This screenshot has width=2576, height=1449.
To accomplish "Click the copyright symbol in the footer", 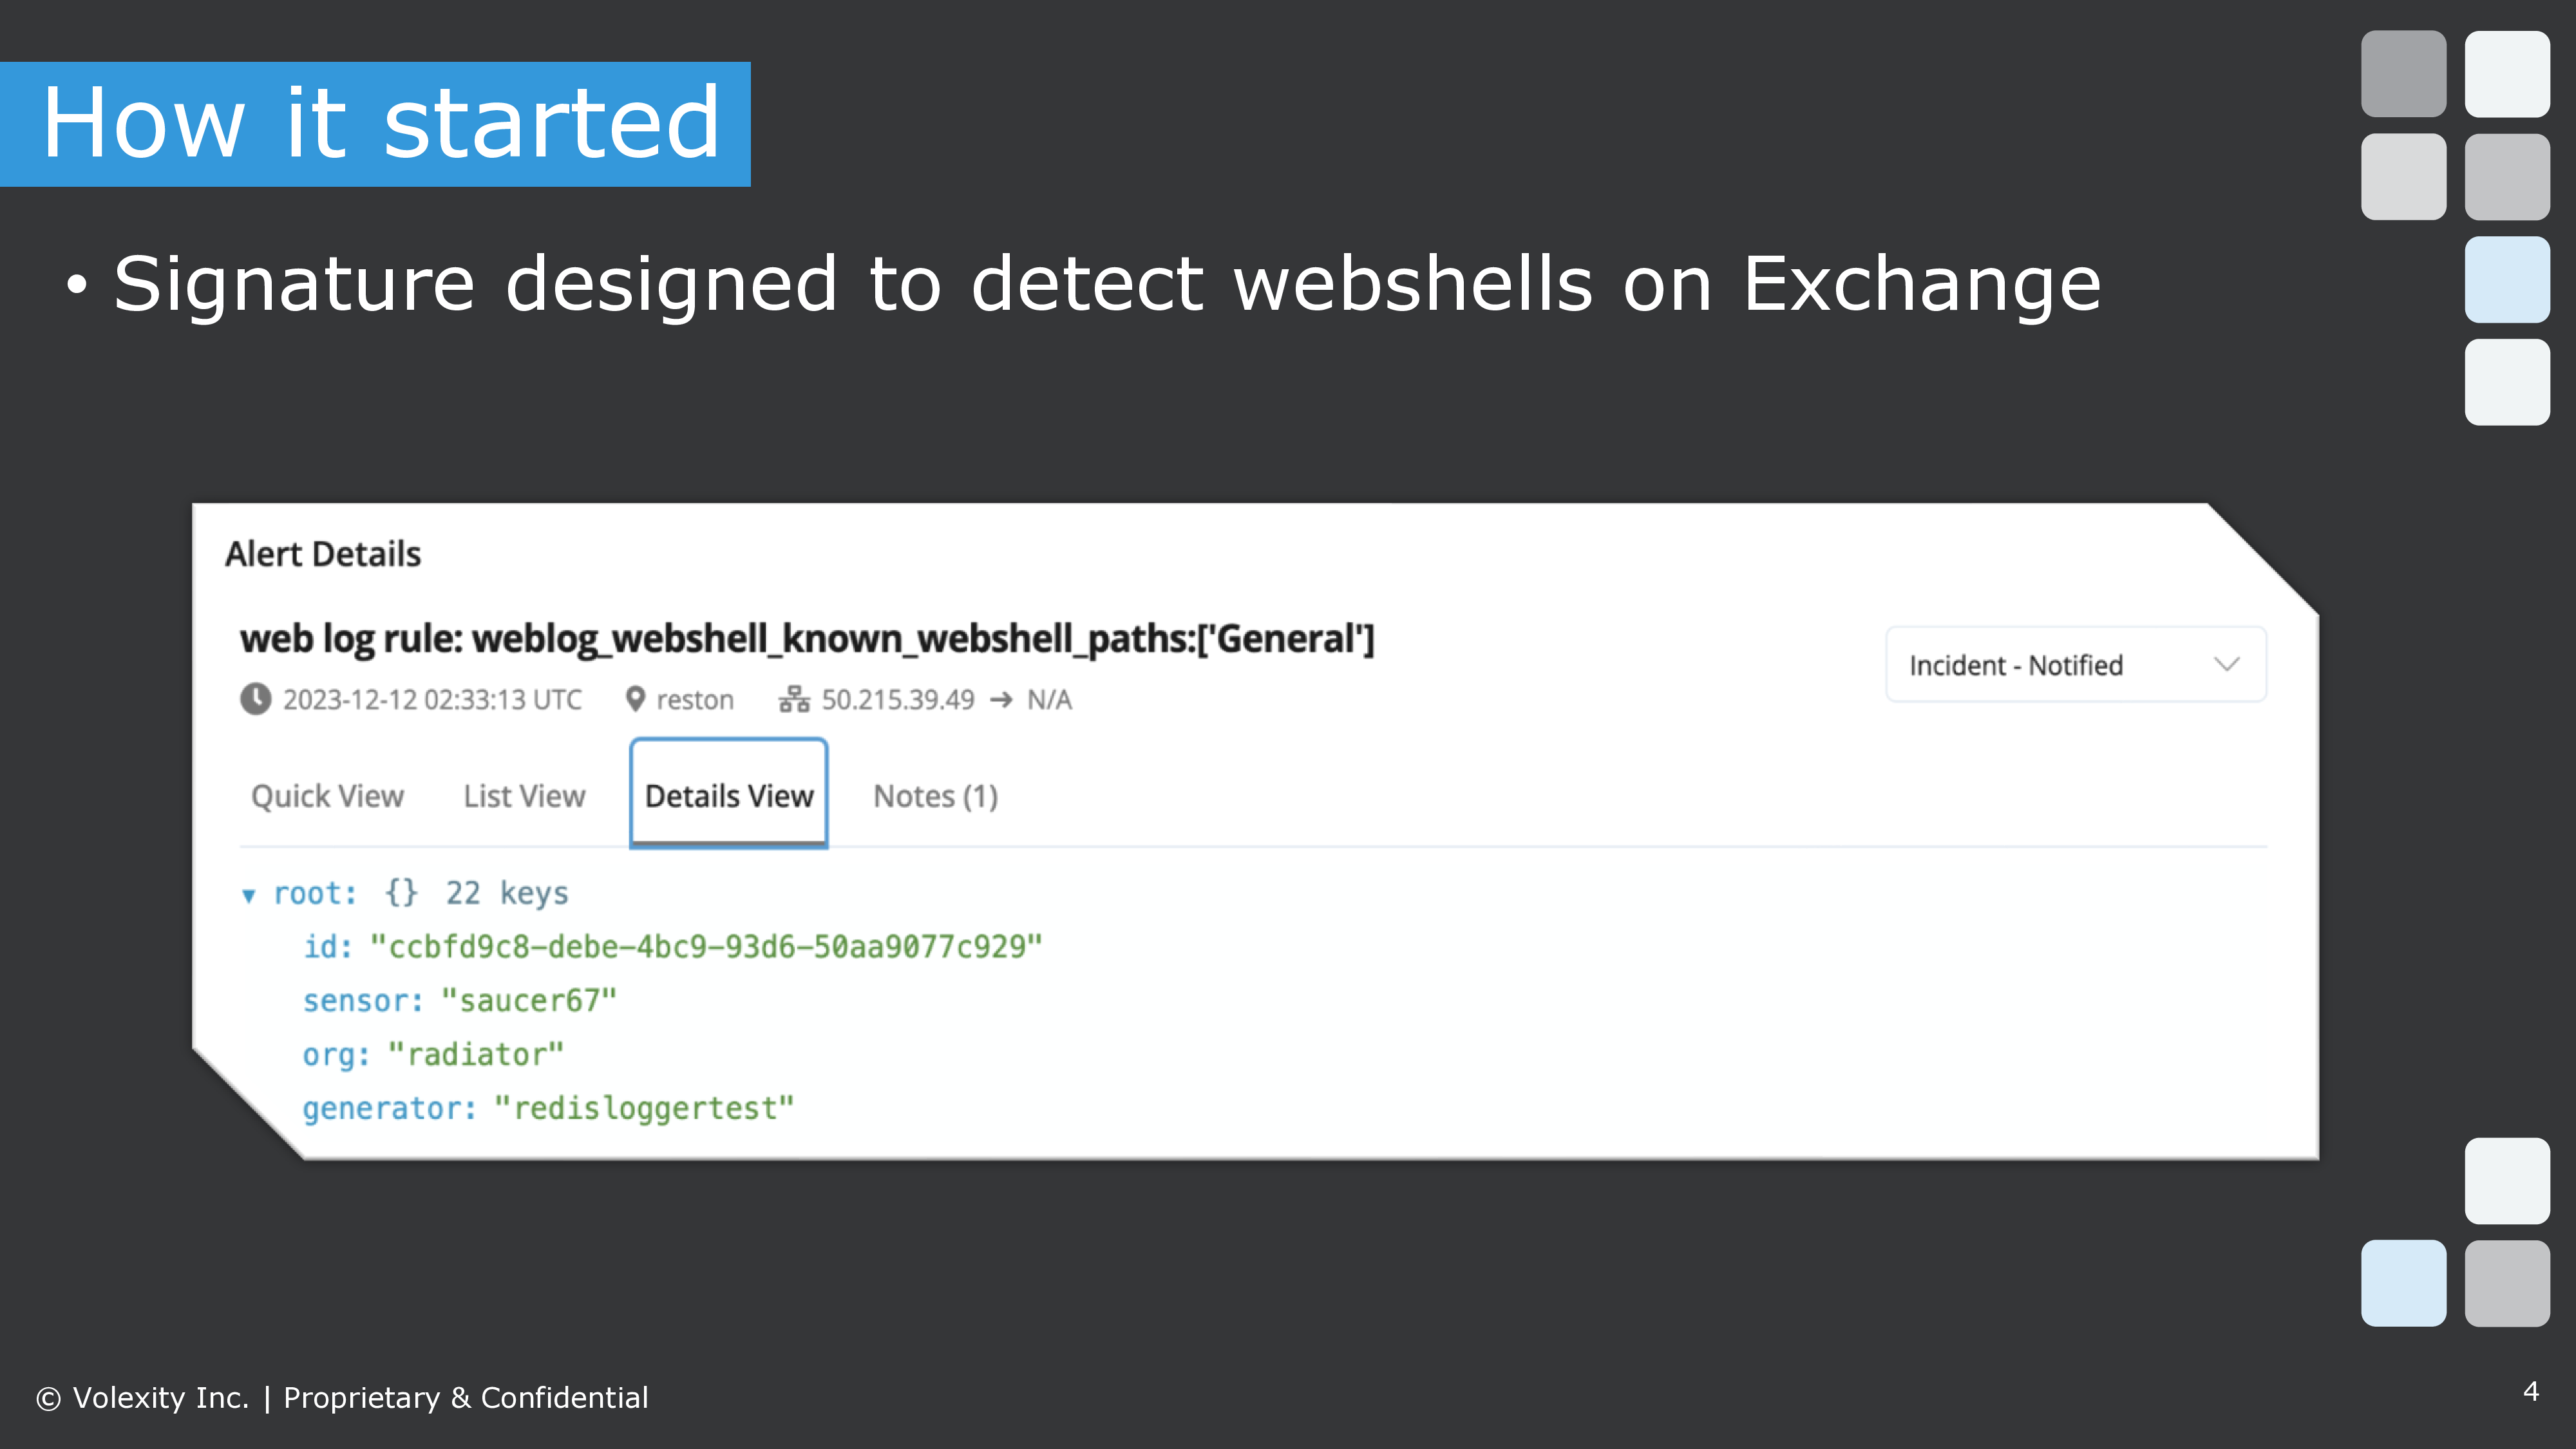I will (48, 1398).
